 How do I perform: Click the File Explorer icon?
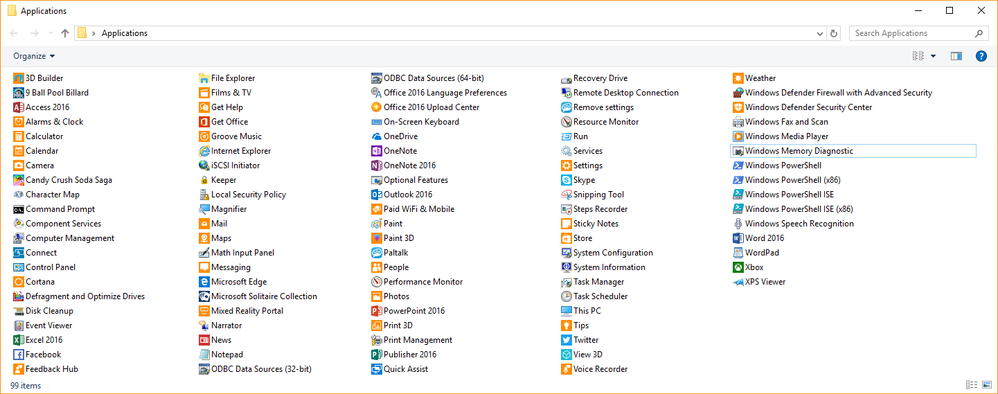coord(204,78)
